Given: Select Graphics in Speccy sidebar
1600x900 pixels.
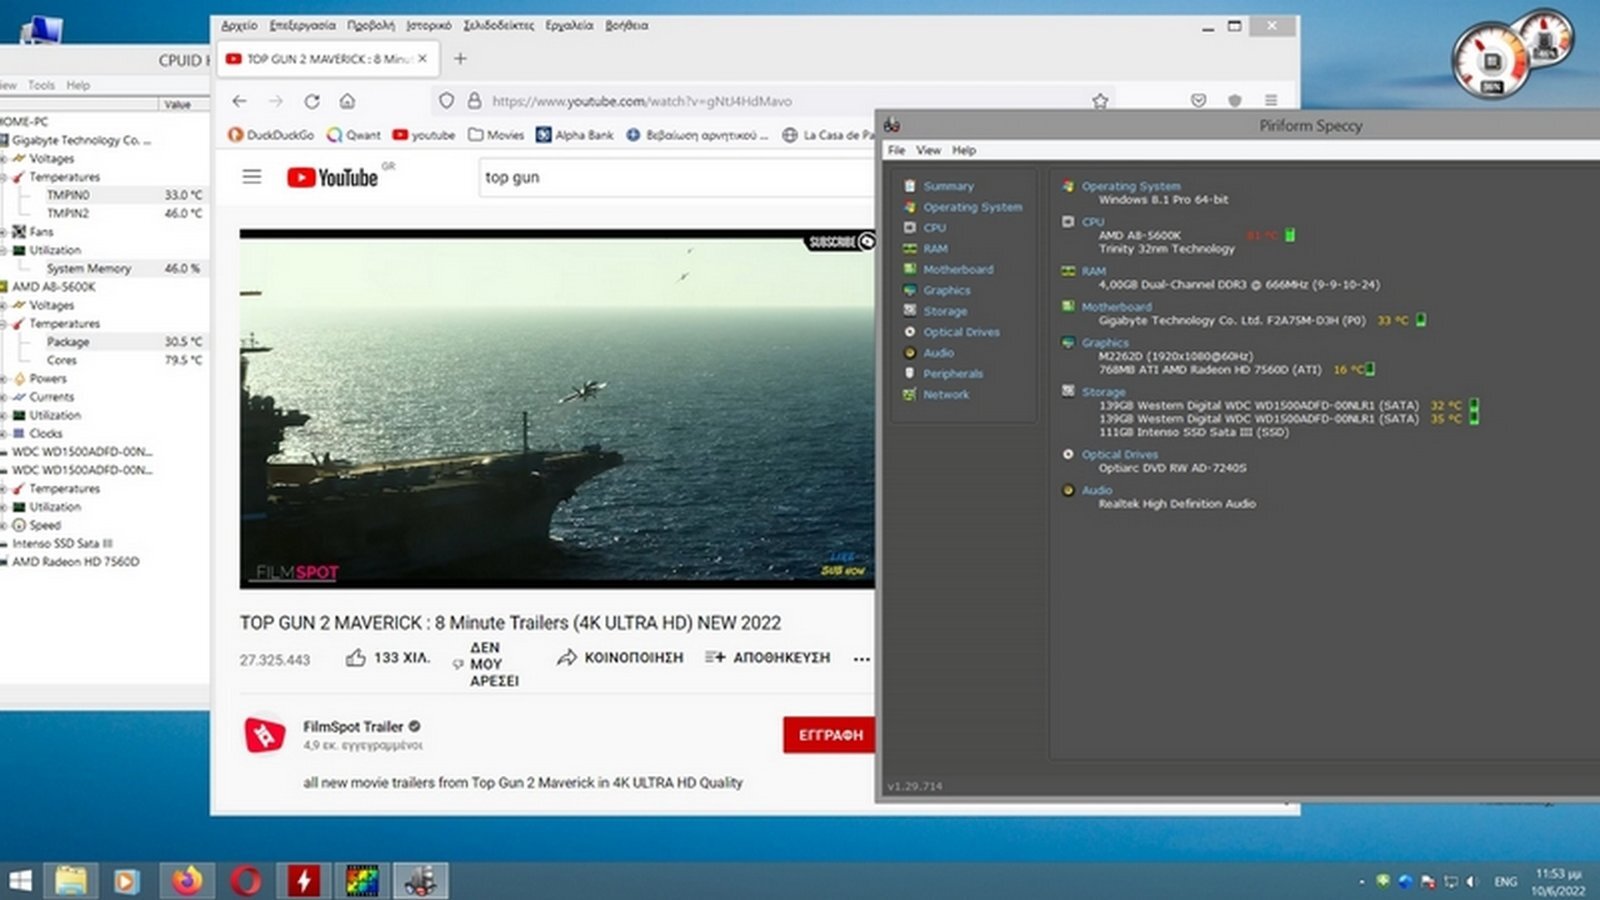Looking at the screenshot, I should [x=946, y=290].
